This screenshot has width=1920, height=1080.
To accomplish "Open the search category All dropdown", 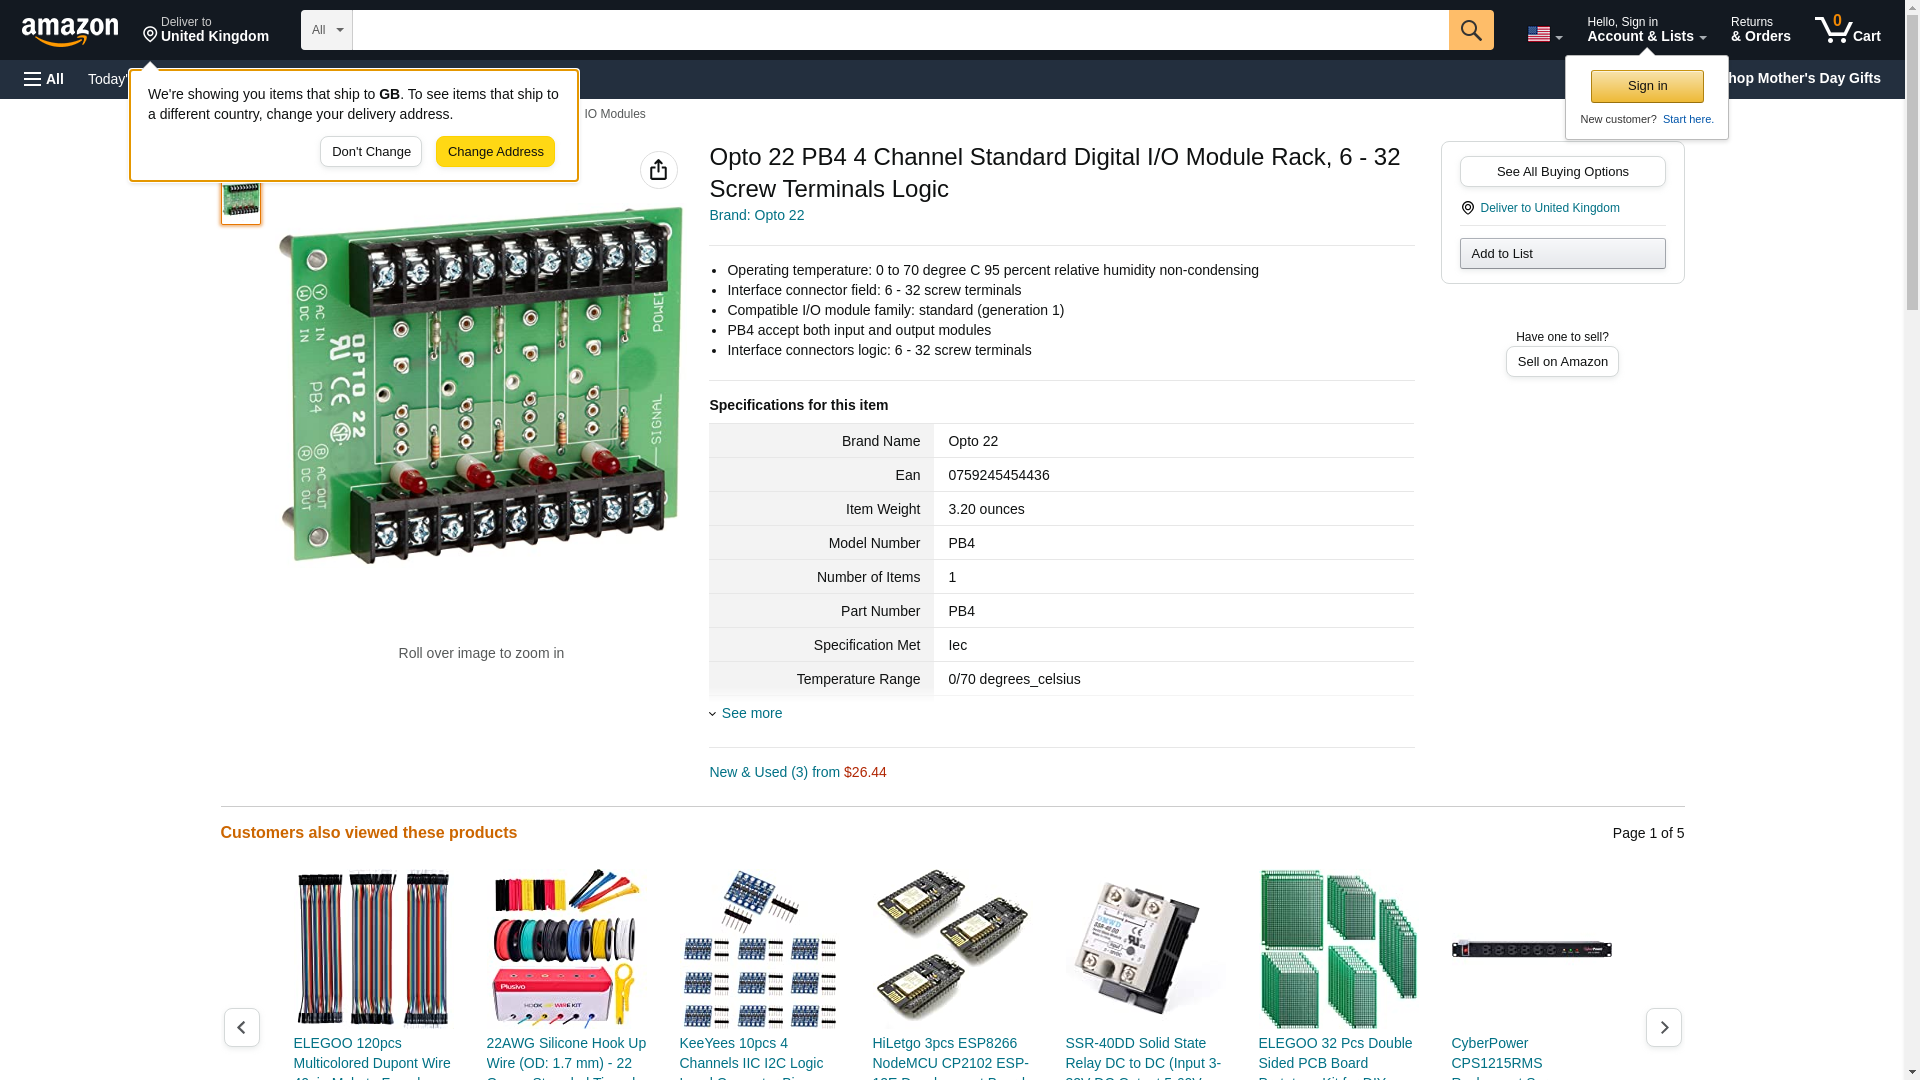I will [326, 30].
